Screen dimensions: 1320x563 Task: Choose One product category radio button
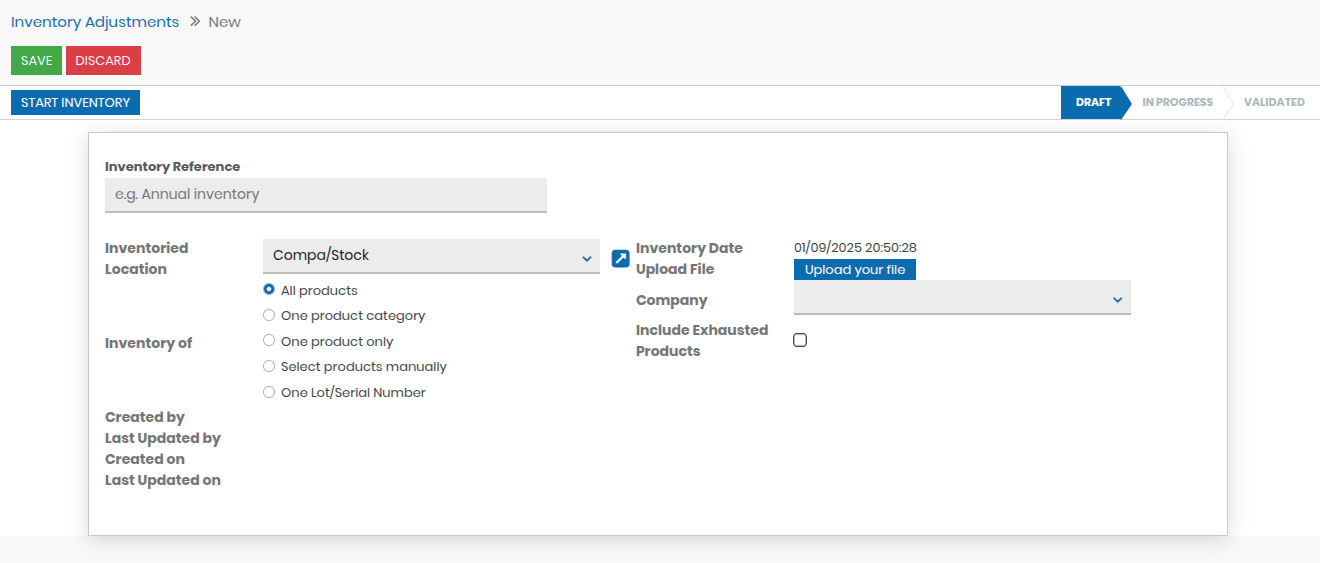(x=269, y=315)
